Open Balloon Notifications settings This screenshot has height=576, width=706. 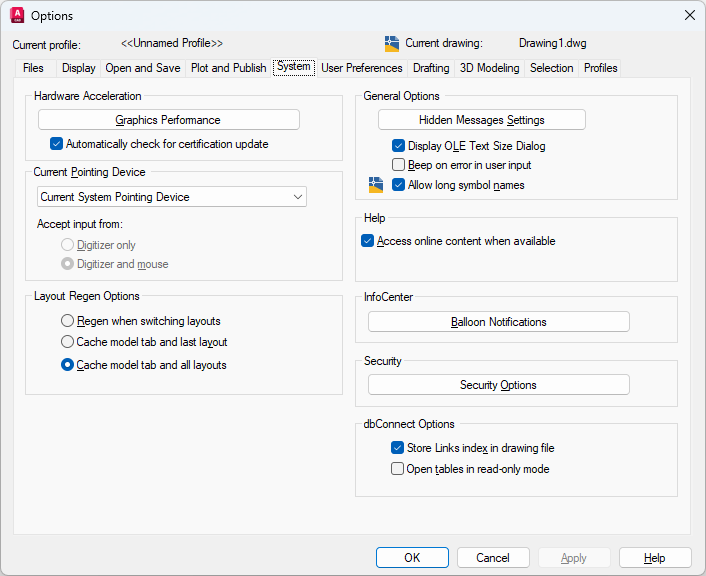point(498,322)
